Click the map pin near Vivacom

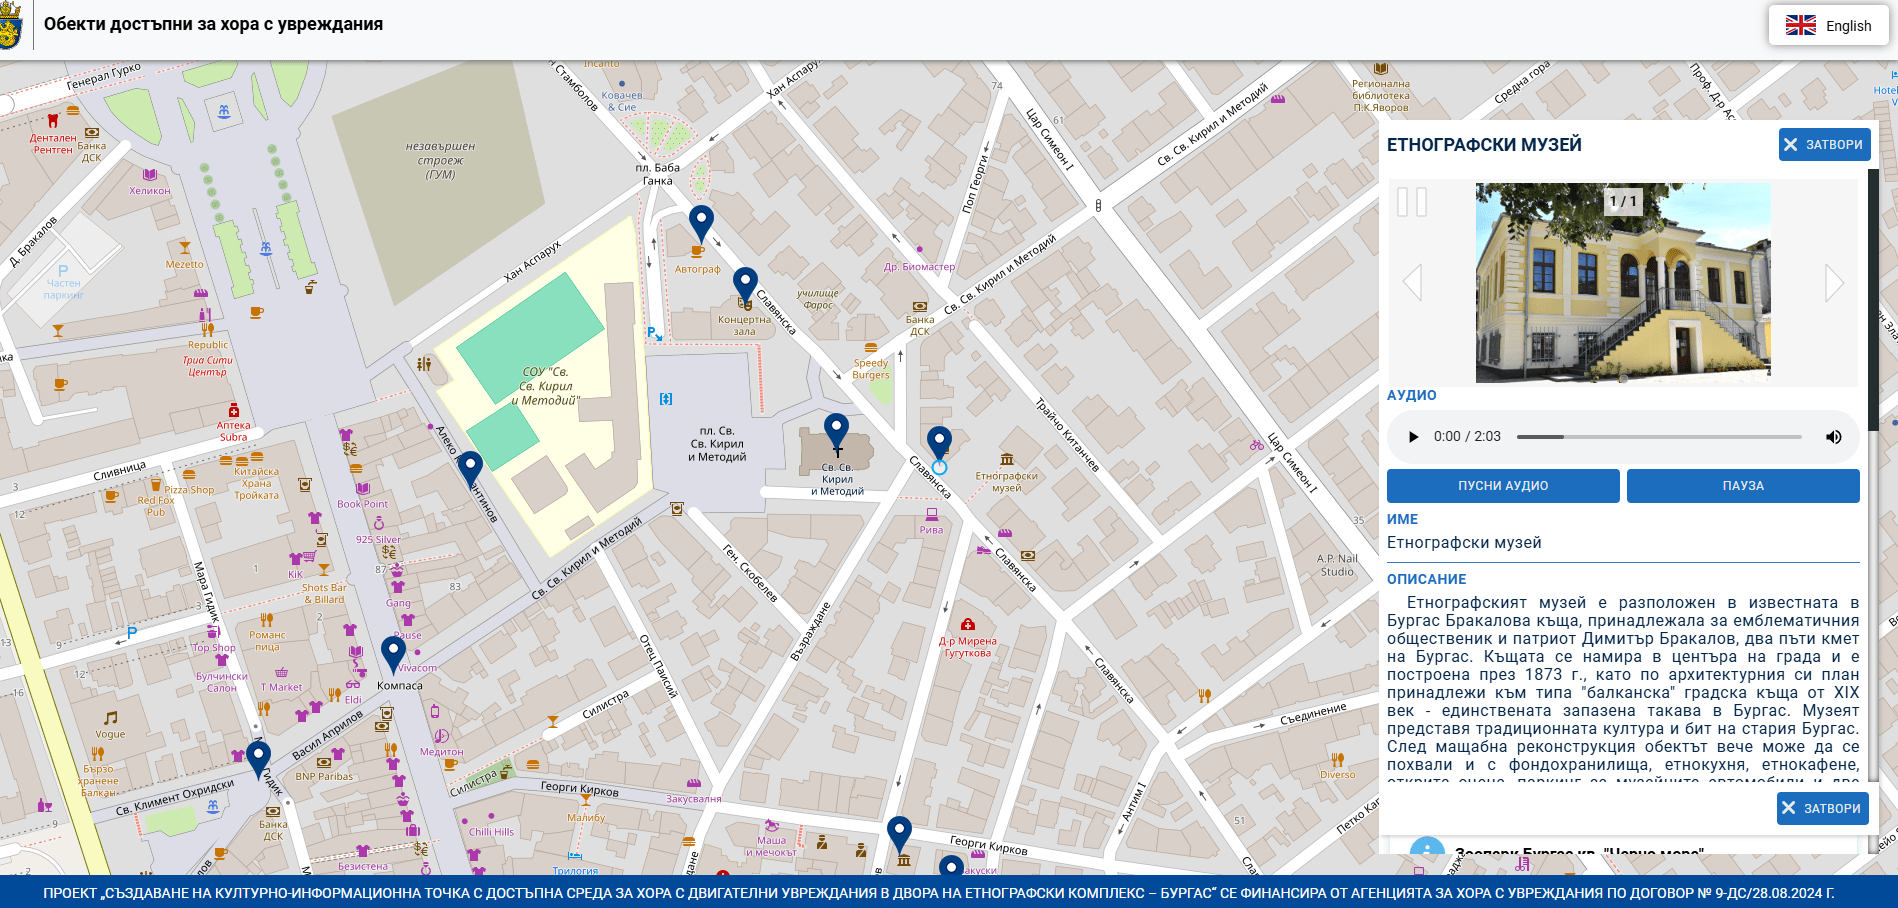393,652
